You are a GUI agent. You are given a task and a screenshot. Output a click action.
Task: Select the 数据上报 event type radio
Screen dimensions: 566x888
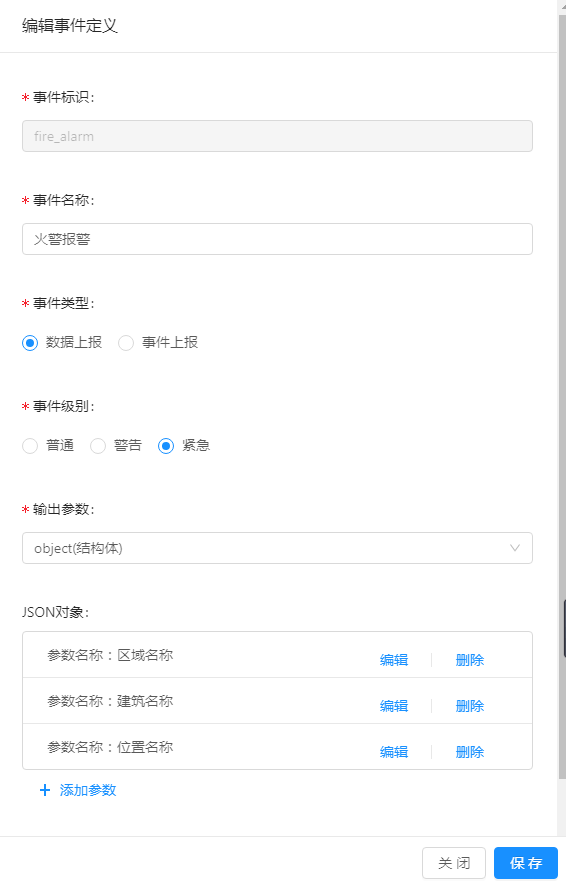coord(30,343)
